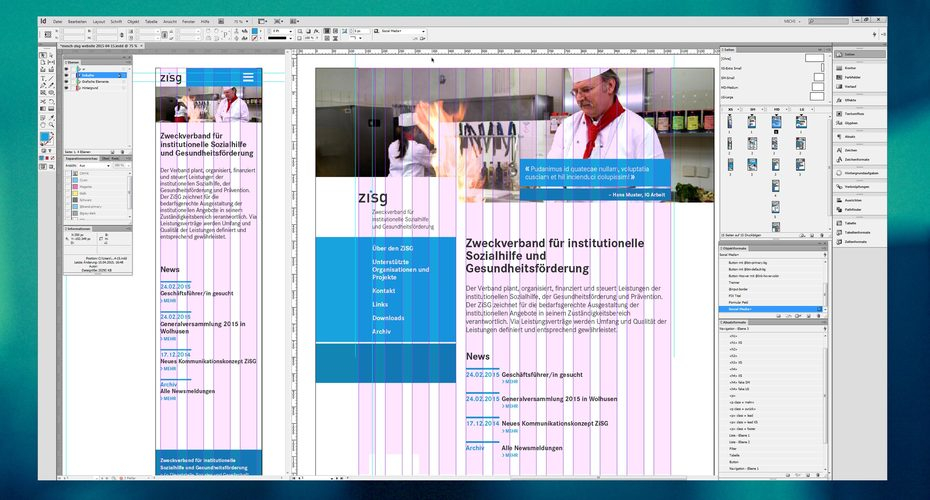Switch to the Separationsvorschau tab
Viewport: 930px width, 500px height.
[x=82, y=158]
